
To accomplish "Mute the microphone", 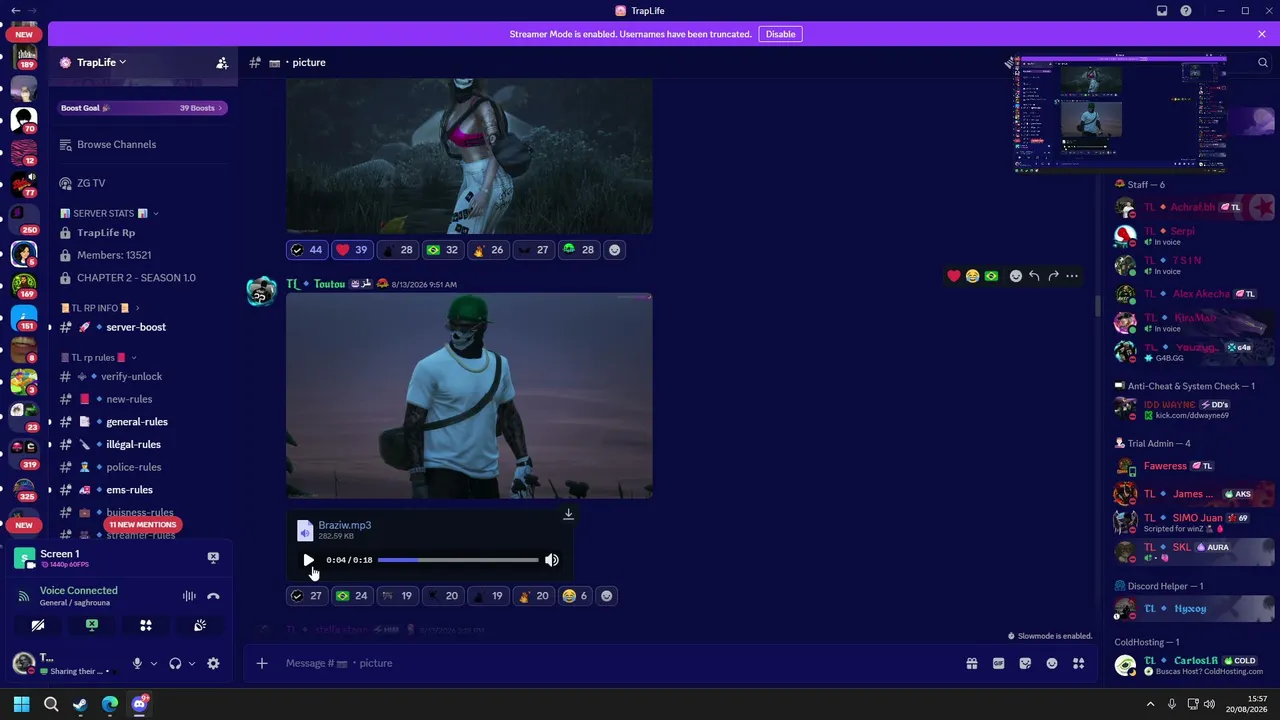I will 137,663.
